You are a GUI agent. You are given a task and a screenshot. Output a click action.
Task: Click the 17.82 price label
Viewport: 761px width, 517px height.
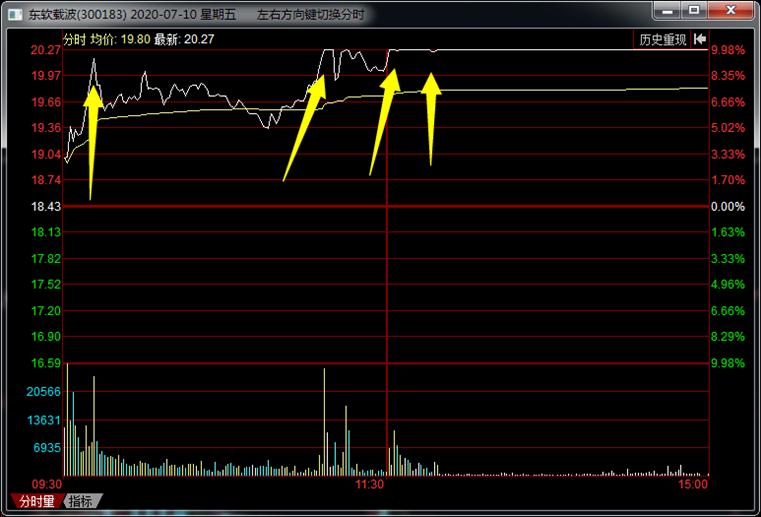pyautogui.click(x=46, y=259)
